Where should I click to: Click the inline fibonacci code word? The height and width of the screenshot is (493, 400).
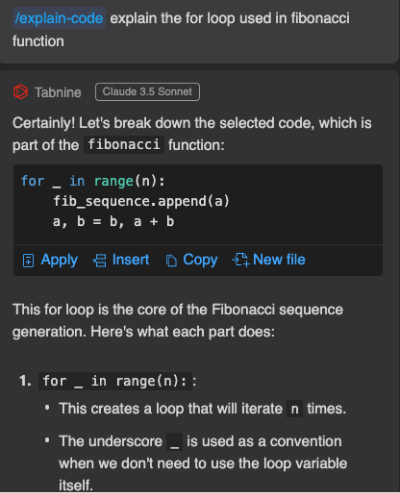click(124, 145)
